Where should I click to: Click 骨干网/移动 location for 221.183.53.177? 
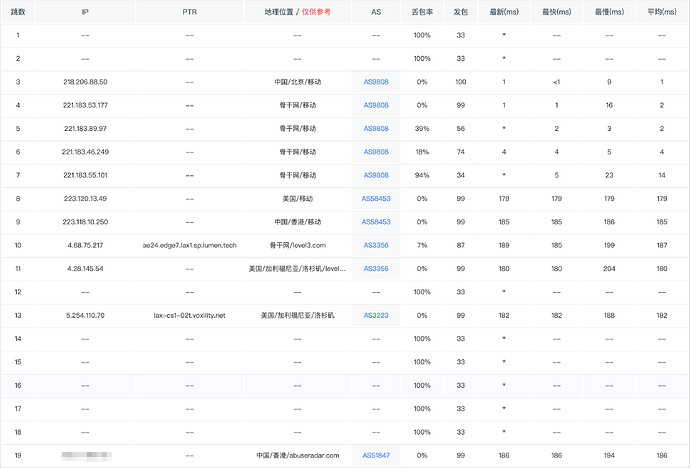pos(297,105)
